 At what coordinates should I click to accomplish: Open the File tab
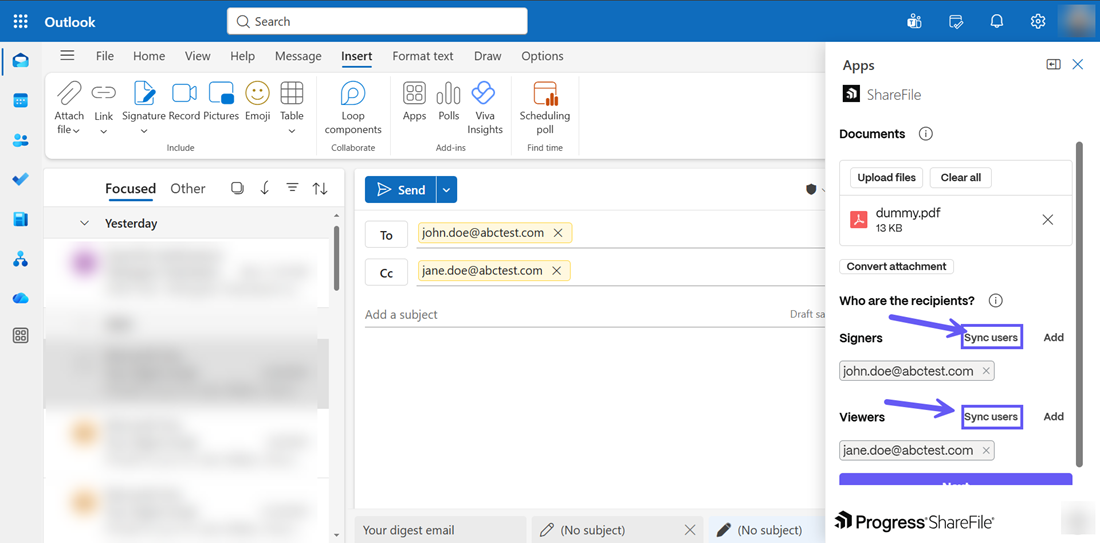tap(105, 56)
